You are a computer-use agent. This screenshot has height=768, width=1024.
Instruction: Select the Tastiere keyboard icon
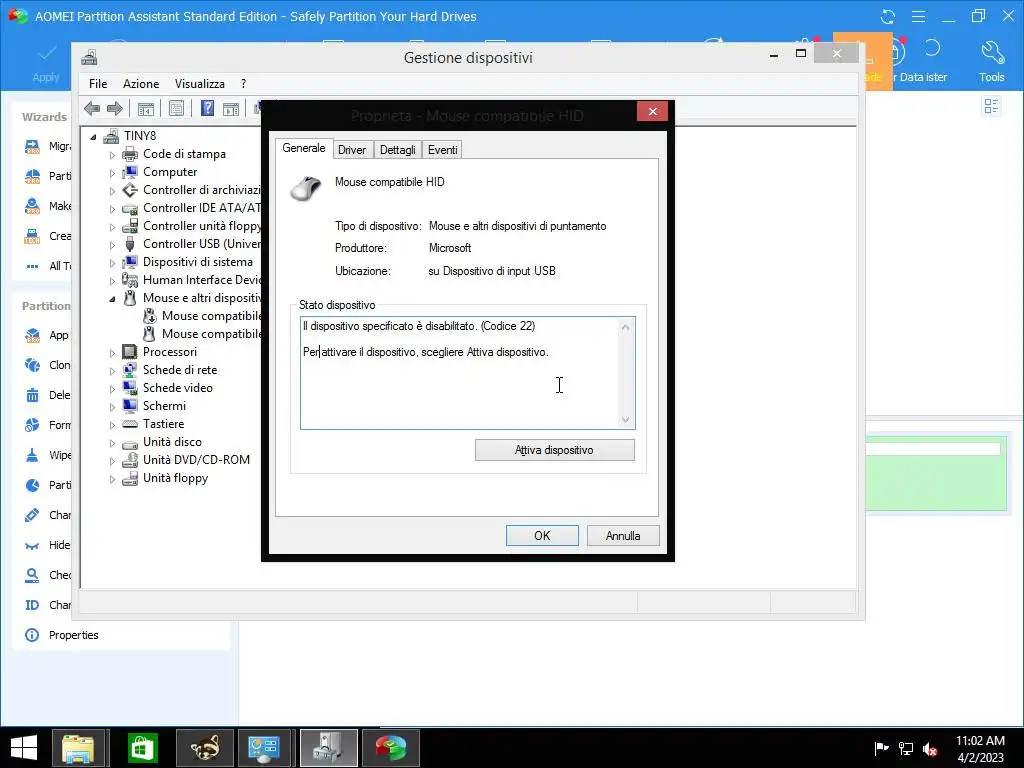[x=130, y=424]
